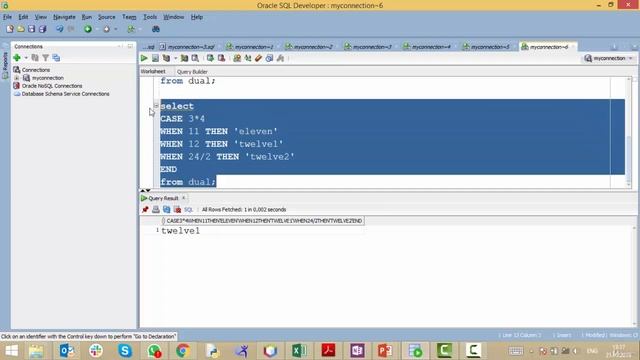Open the Navigate menu
The image size is (640, 360).
point(64,17)
